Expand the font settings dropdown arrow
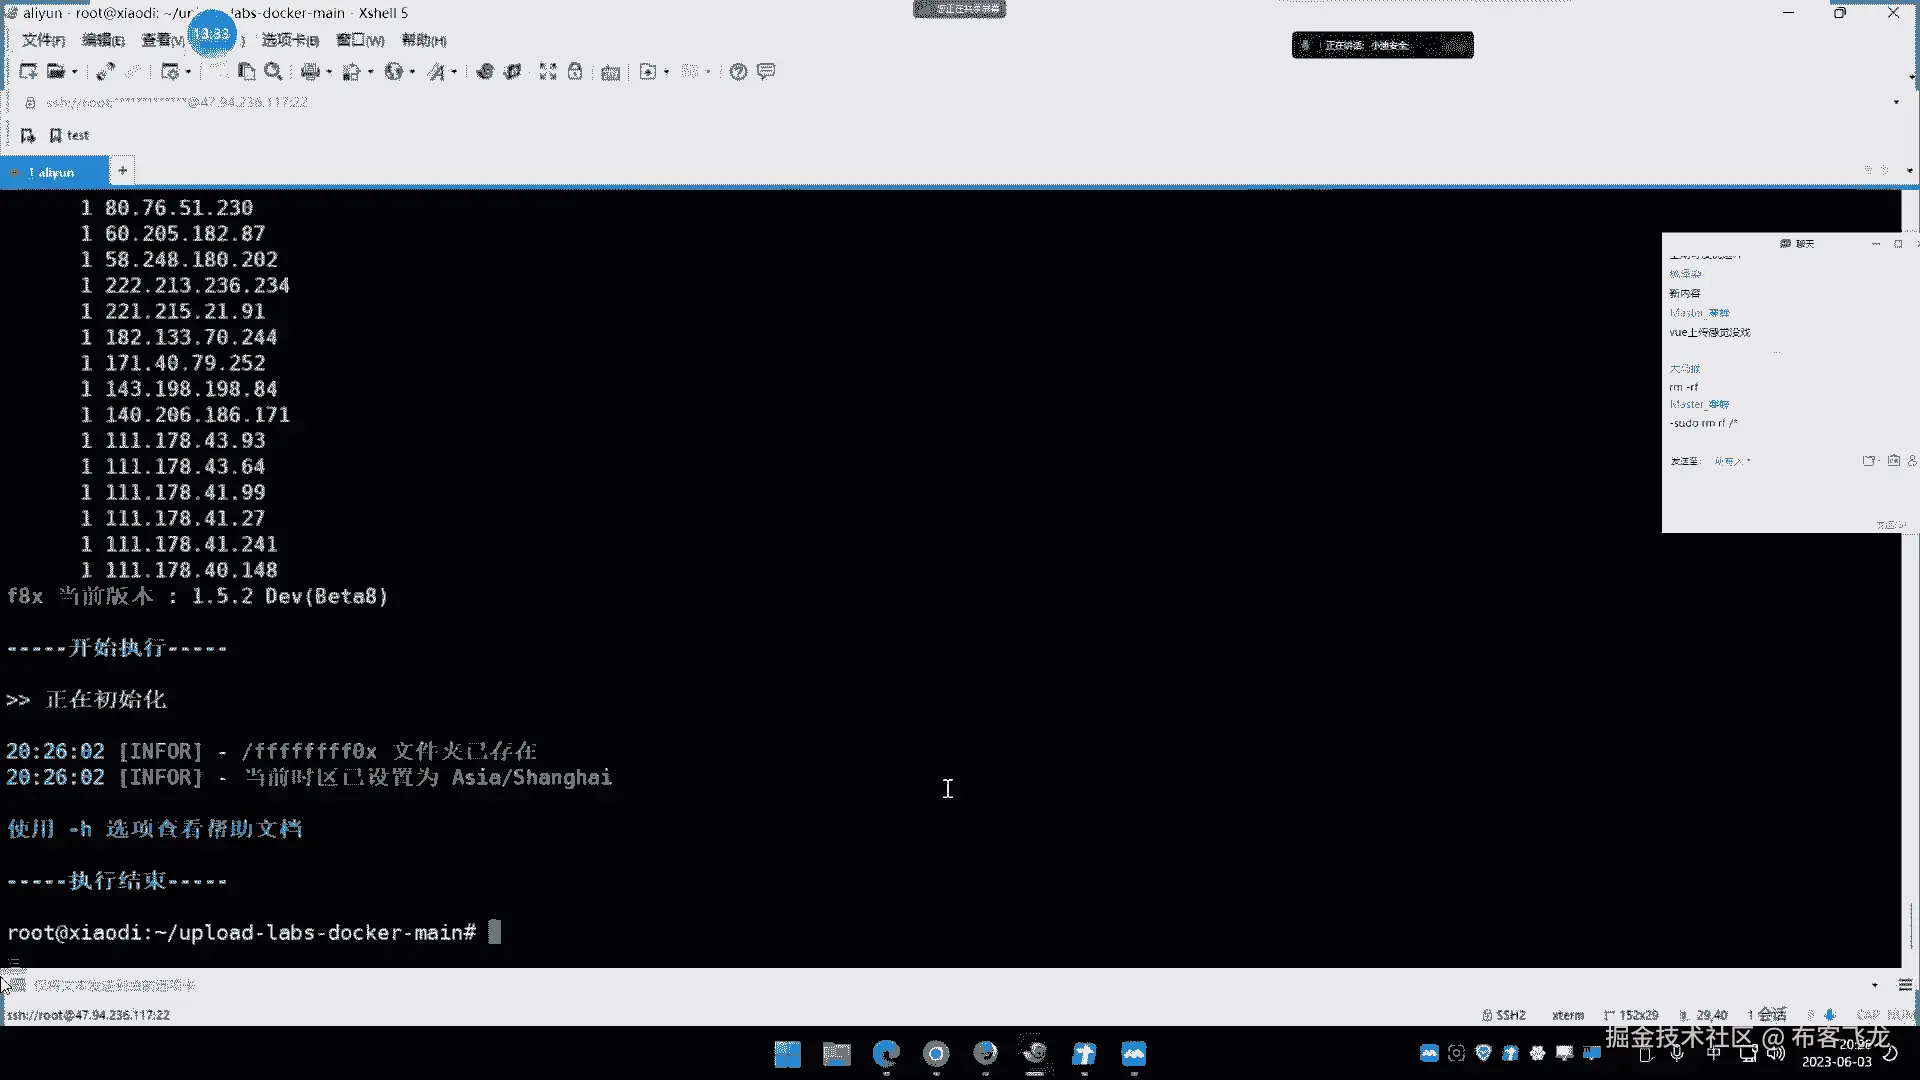The height and width of the screenshot is (1080, 1920). pyautogui.click(x=454, y=72)
